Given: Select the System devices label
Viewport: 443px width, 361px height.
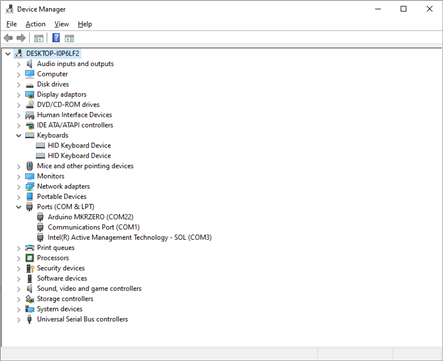Looking at the screenshot, I should coord(60,309).
